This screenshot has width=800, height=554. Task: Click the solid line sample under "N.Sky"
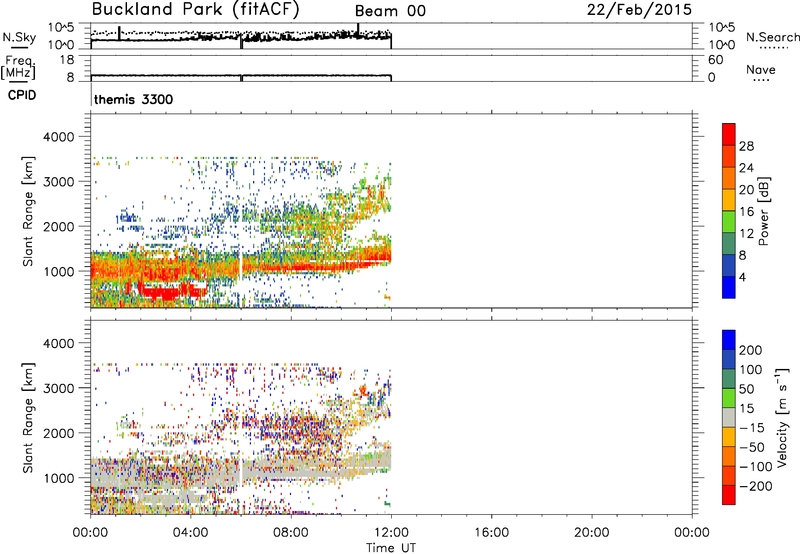tap(18, 47)
